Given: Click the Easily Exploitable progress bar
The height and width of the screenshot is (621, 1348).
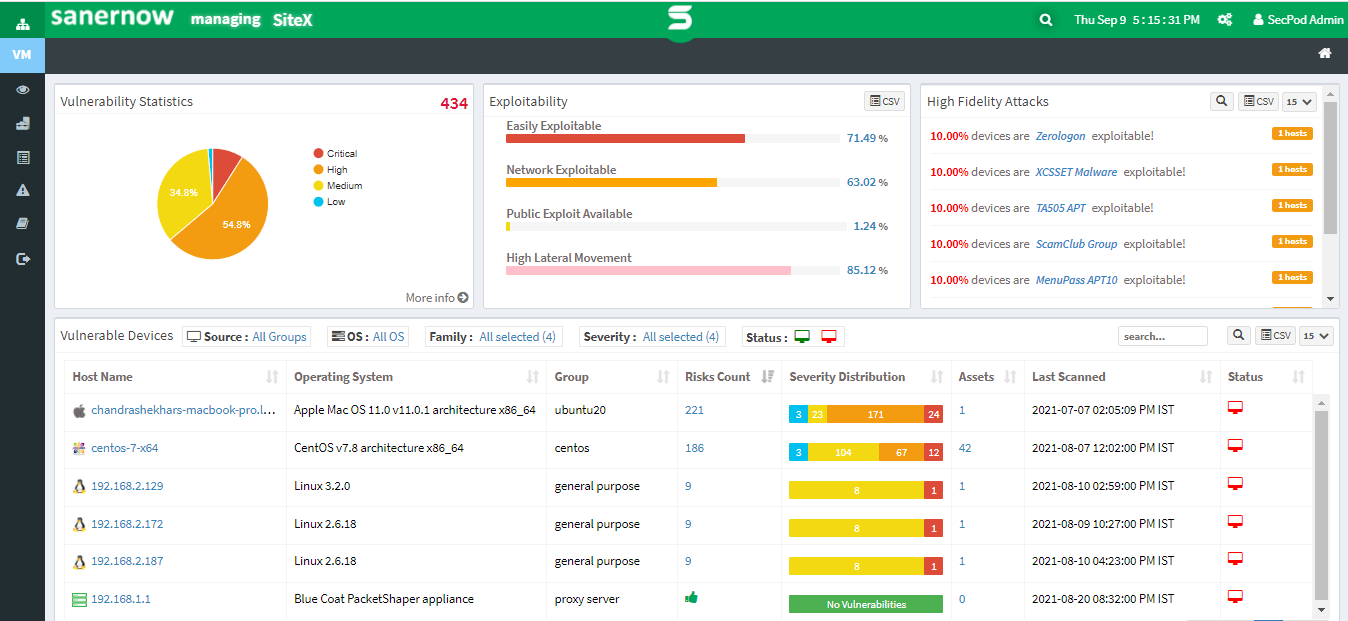Looking at the screenshot, I should [672, 138].
